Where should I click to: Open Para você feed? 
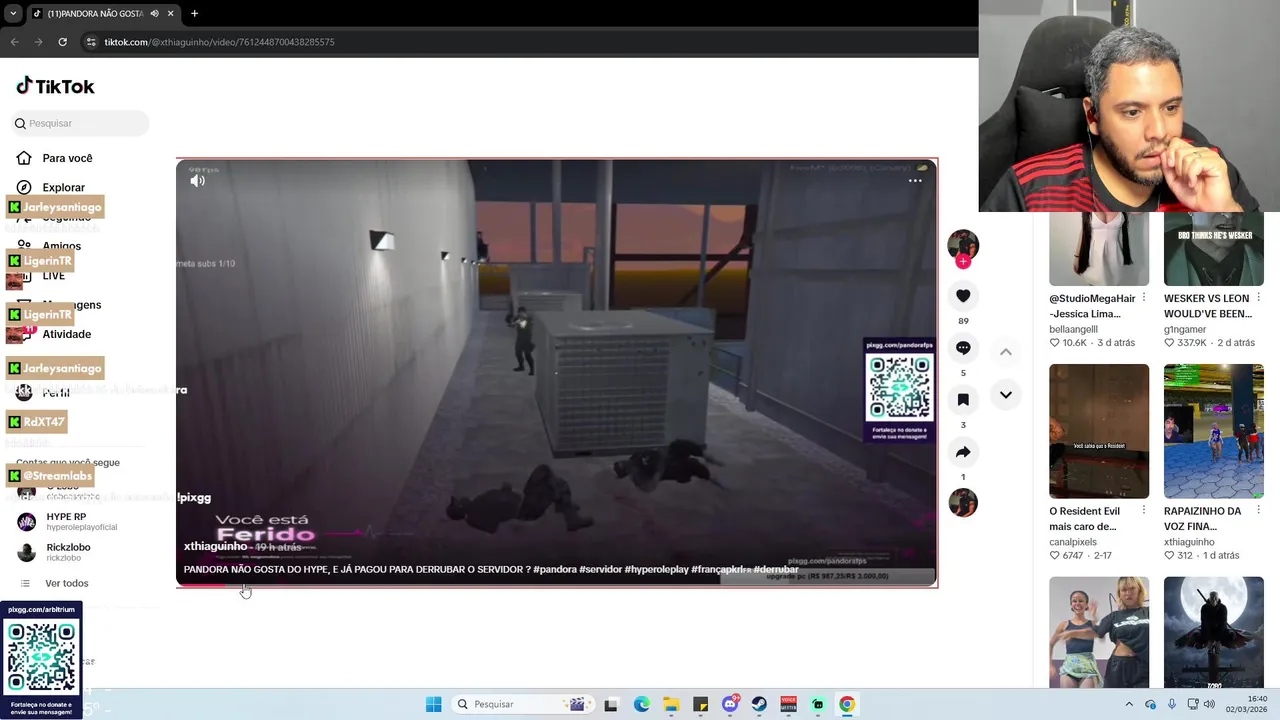67,158
